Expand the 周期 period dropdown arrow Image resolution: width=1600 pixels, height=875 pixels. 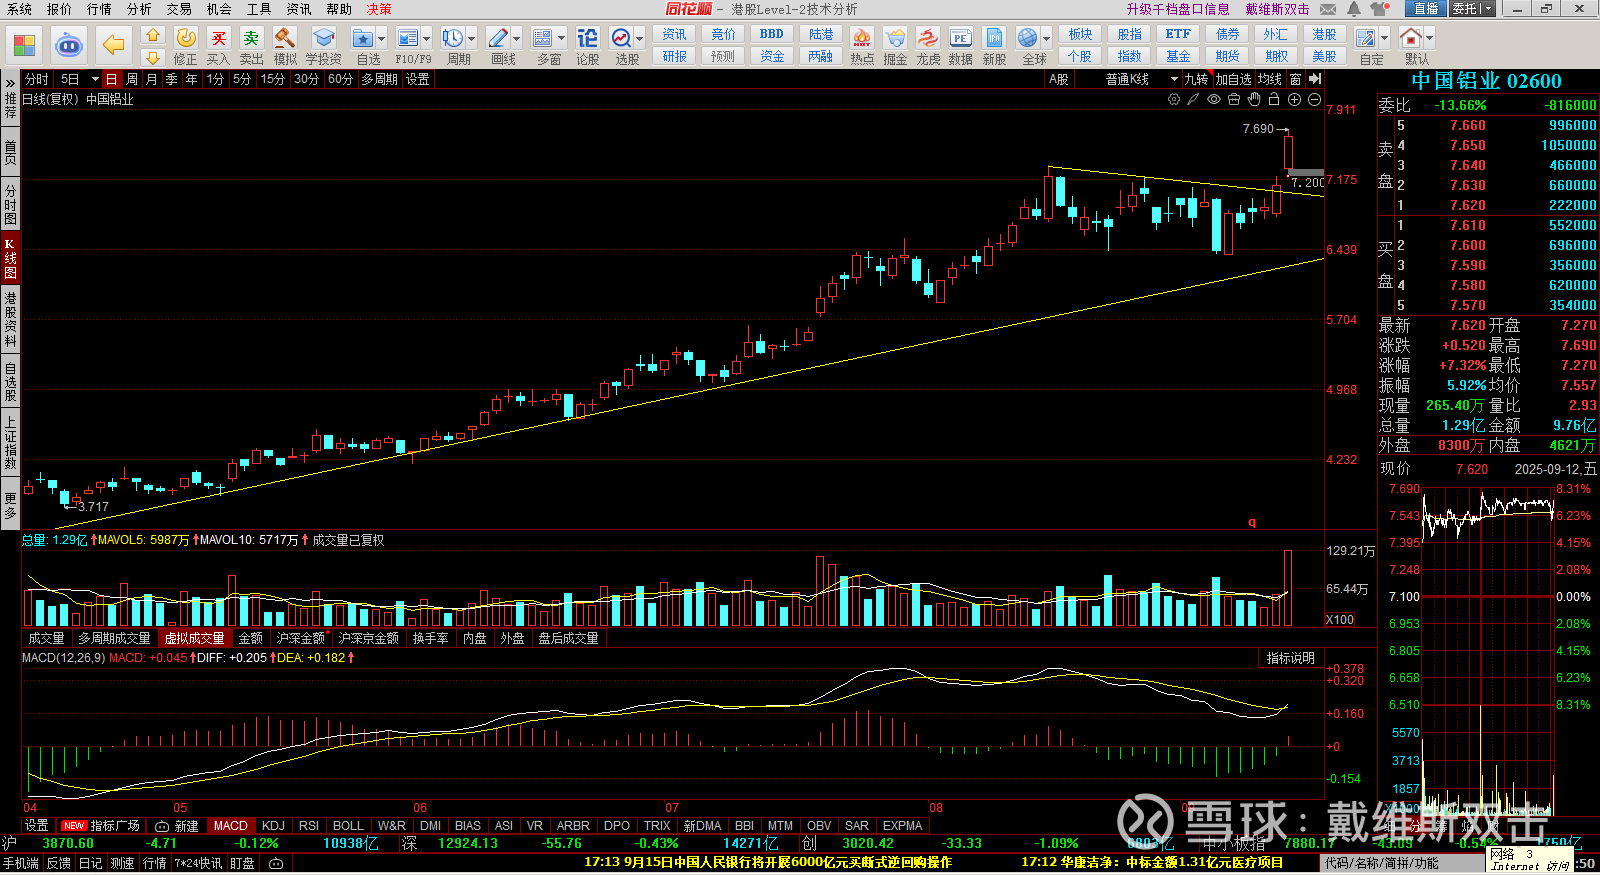click(472, 39)
